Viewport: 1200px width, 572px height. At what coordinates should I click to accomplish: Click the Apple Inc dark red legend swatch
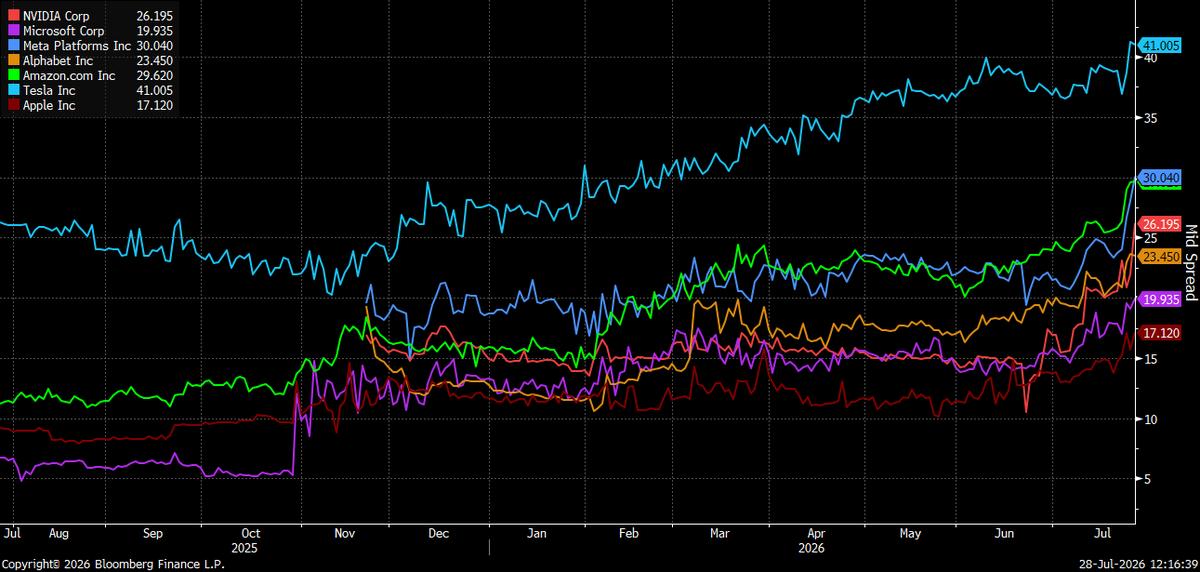(12, 103)
